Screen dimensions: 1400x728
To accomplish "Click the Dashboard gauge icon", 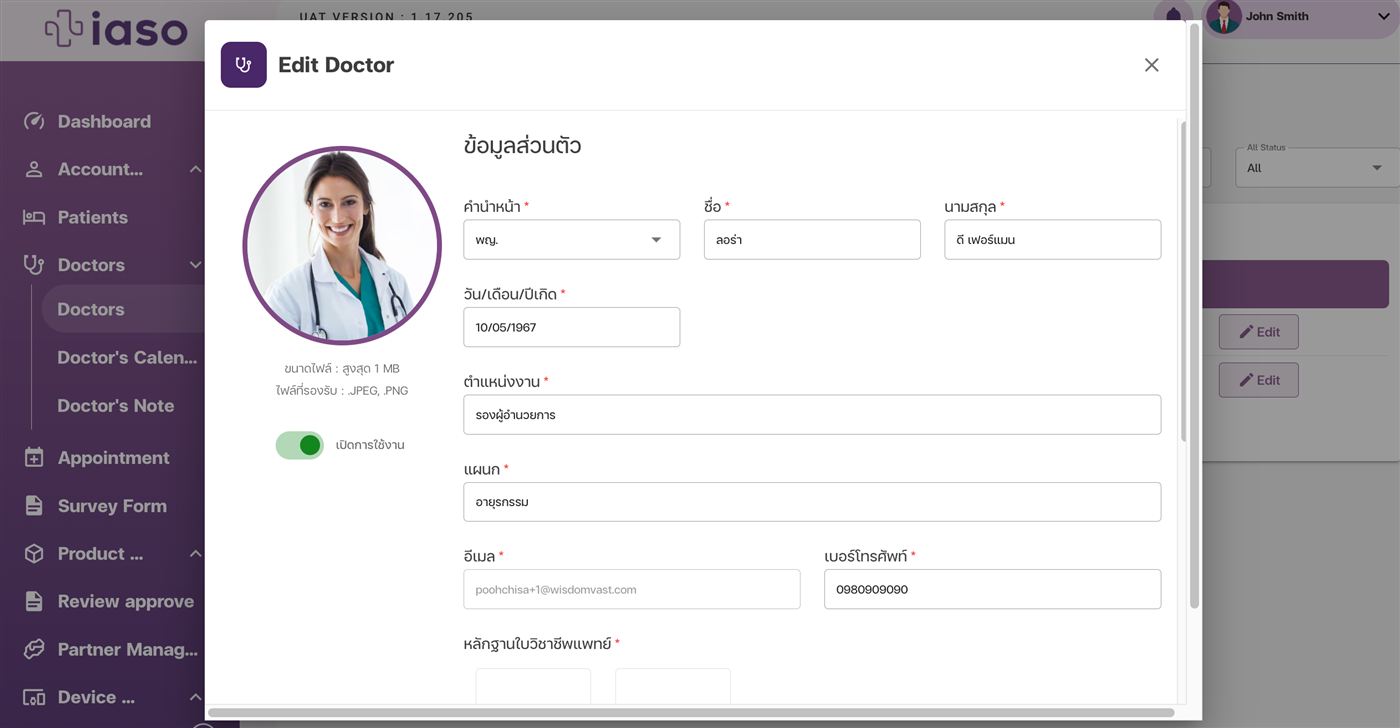I will coord(34,121).
